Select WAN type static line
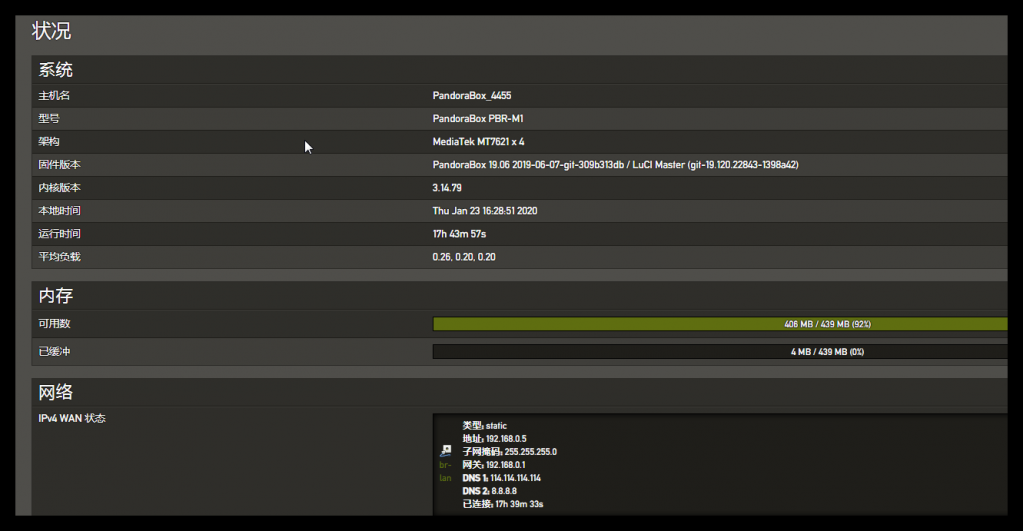The width and height of the screenshot is (1023, 531). click(x=485, y=425)
